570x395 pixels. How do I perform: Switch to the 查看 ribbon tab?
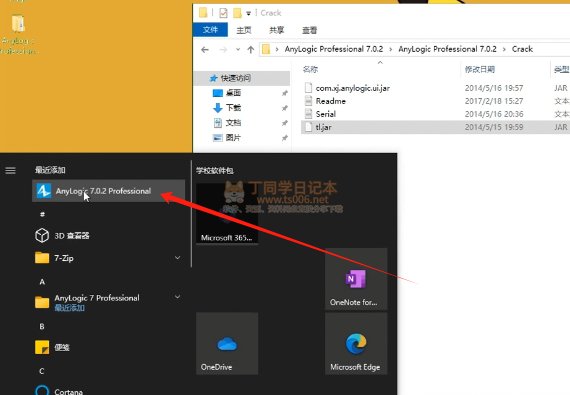pyautogui.click(x=309, y=30)
